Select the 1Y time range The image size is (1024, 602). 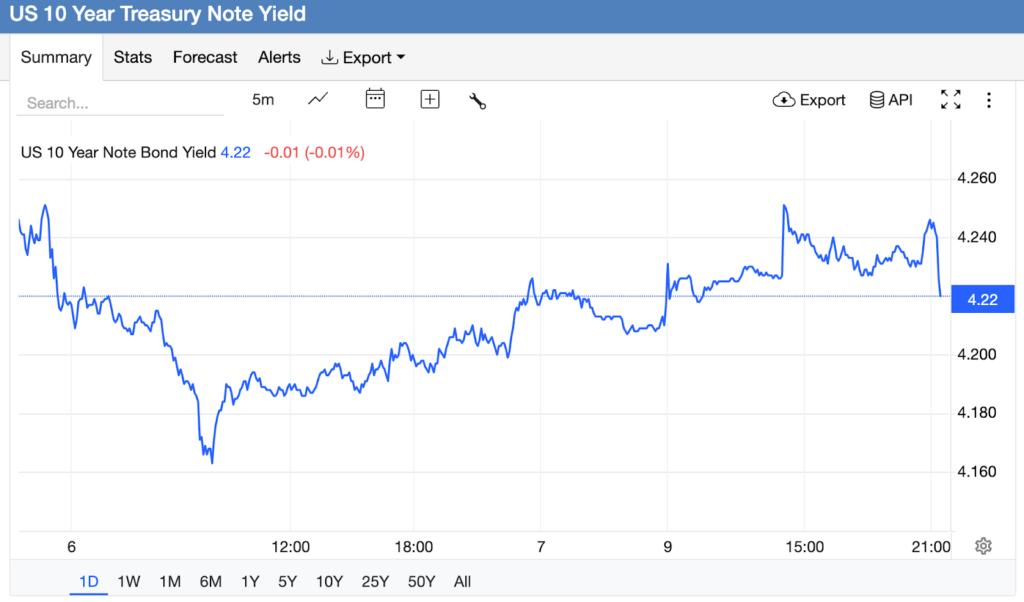click(249, 581)
